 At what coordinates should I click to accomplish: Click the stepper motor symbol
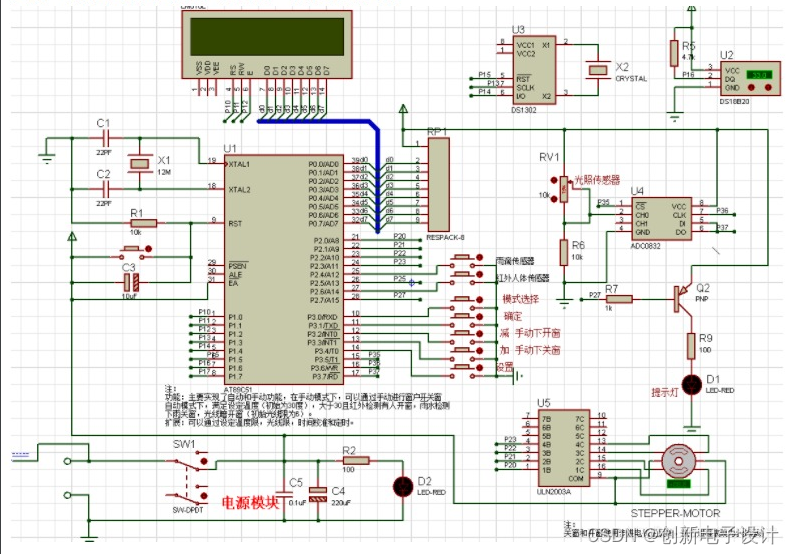(679, 461)
